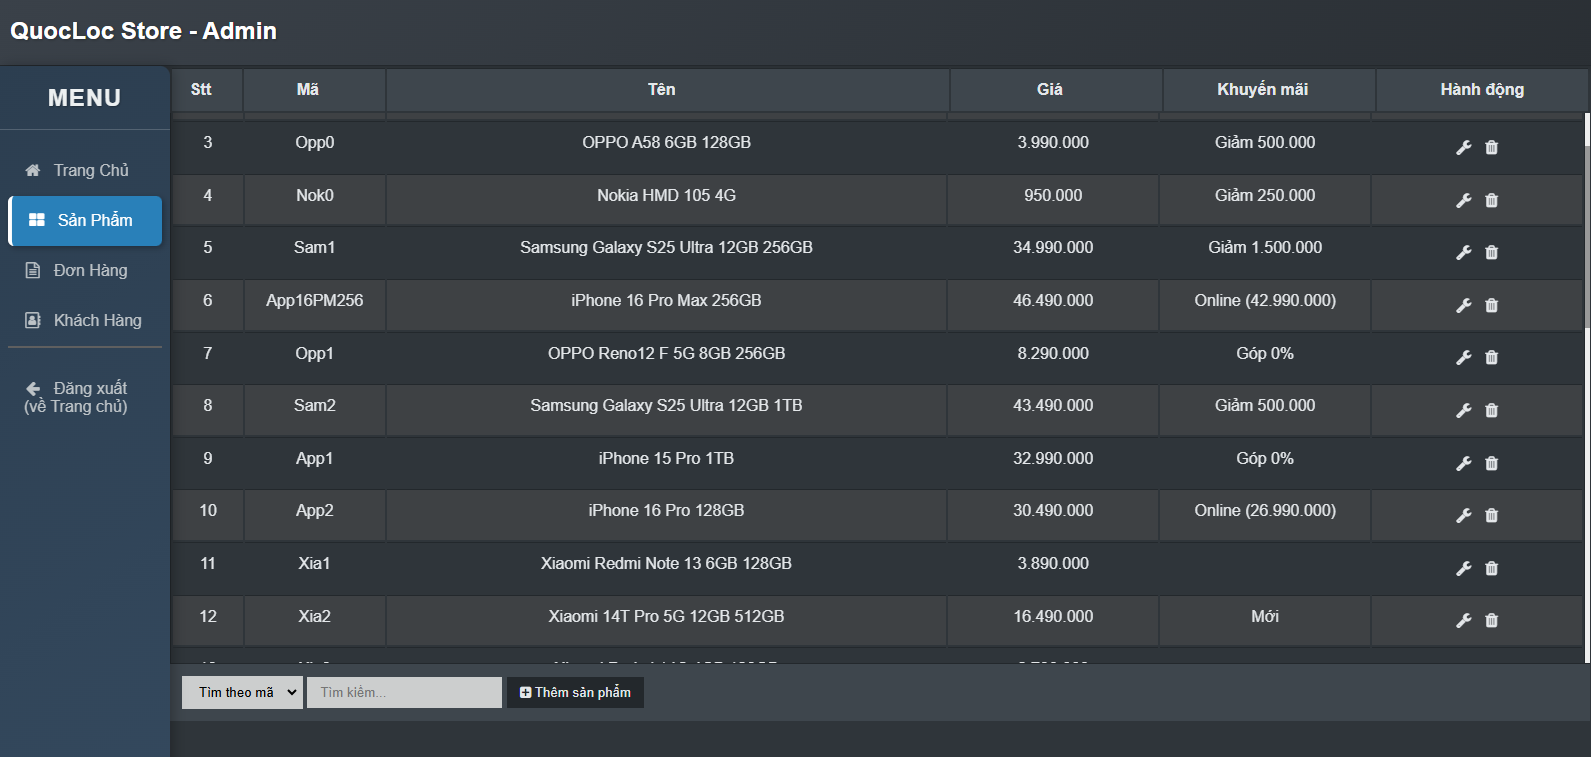Delete Xiaomi Redmi Note 13 6GB 128GB
This screenshot has height=757, width=1591.
(x=1491, y=569)
